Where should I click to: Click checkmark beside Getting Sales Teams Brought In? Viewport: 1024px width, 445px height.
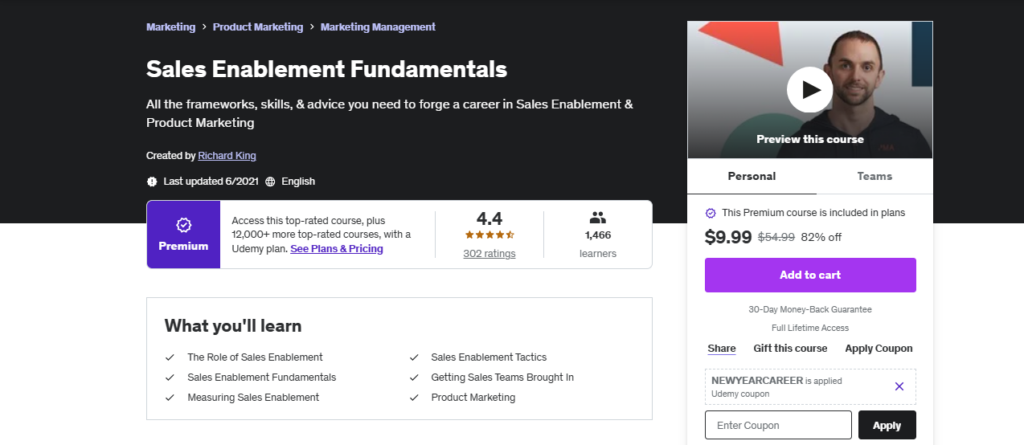click(x=414, y=378)
